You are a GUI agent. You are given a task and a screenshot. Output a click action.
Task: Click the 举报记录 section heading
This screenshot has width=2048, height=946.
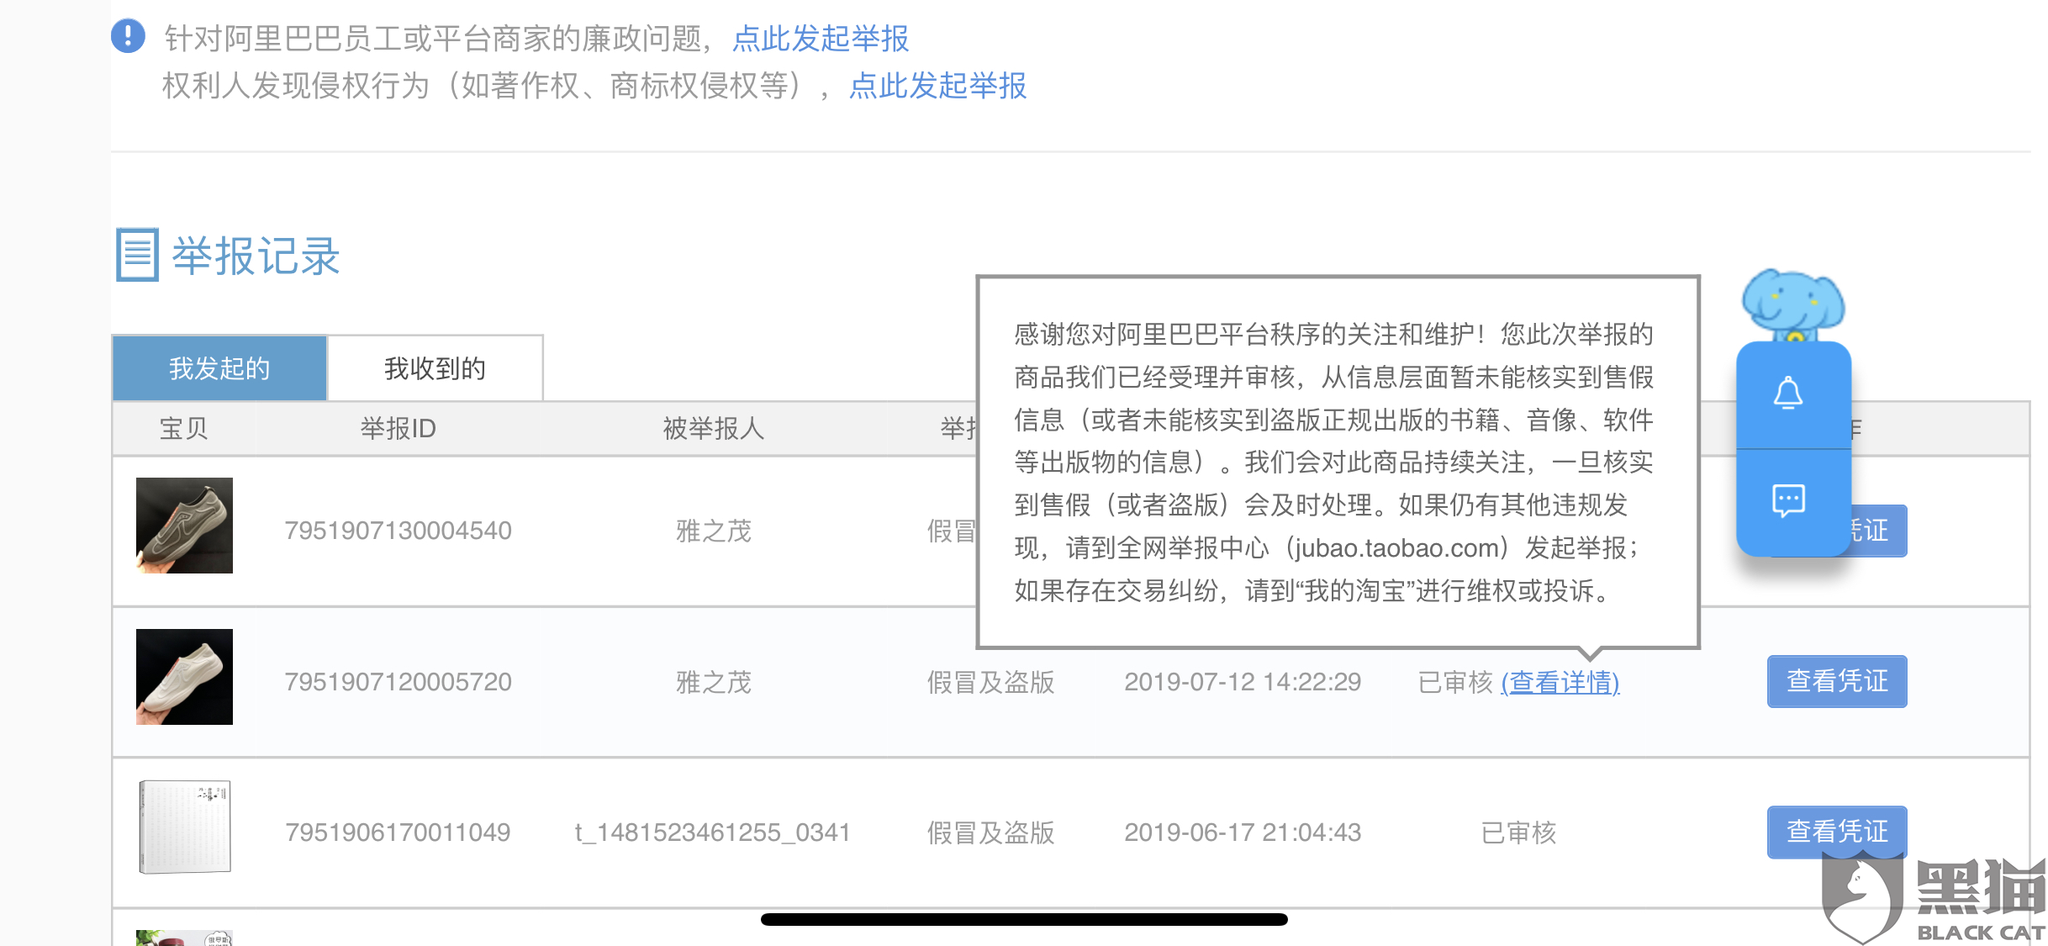click(256, 256)
